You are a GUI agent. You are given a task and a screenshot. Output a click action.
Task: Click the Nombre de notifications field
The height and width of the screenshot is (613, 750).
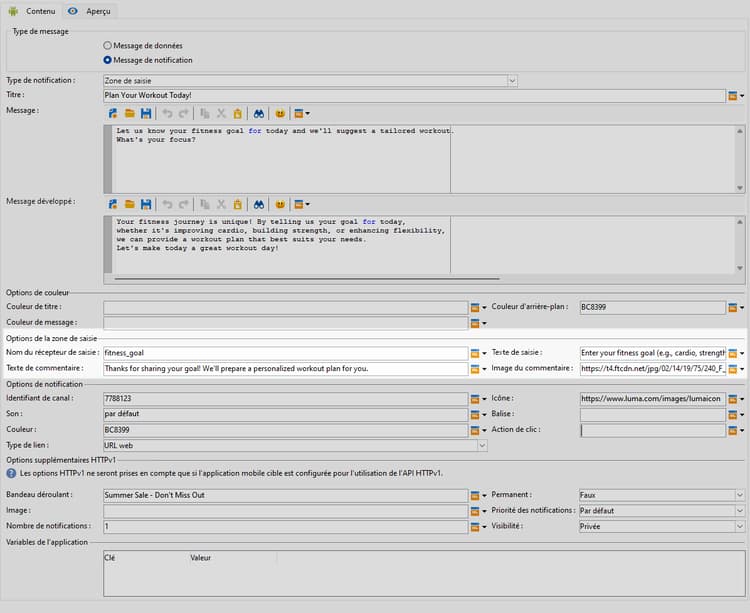click(286, 526)
